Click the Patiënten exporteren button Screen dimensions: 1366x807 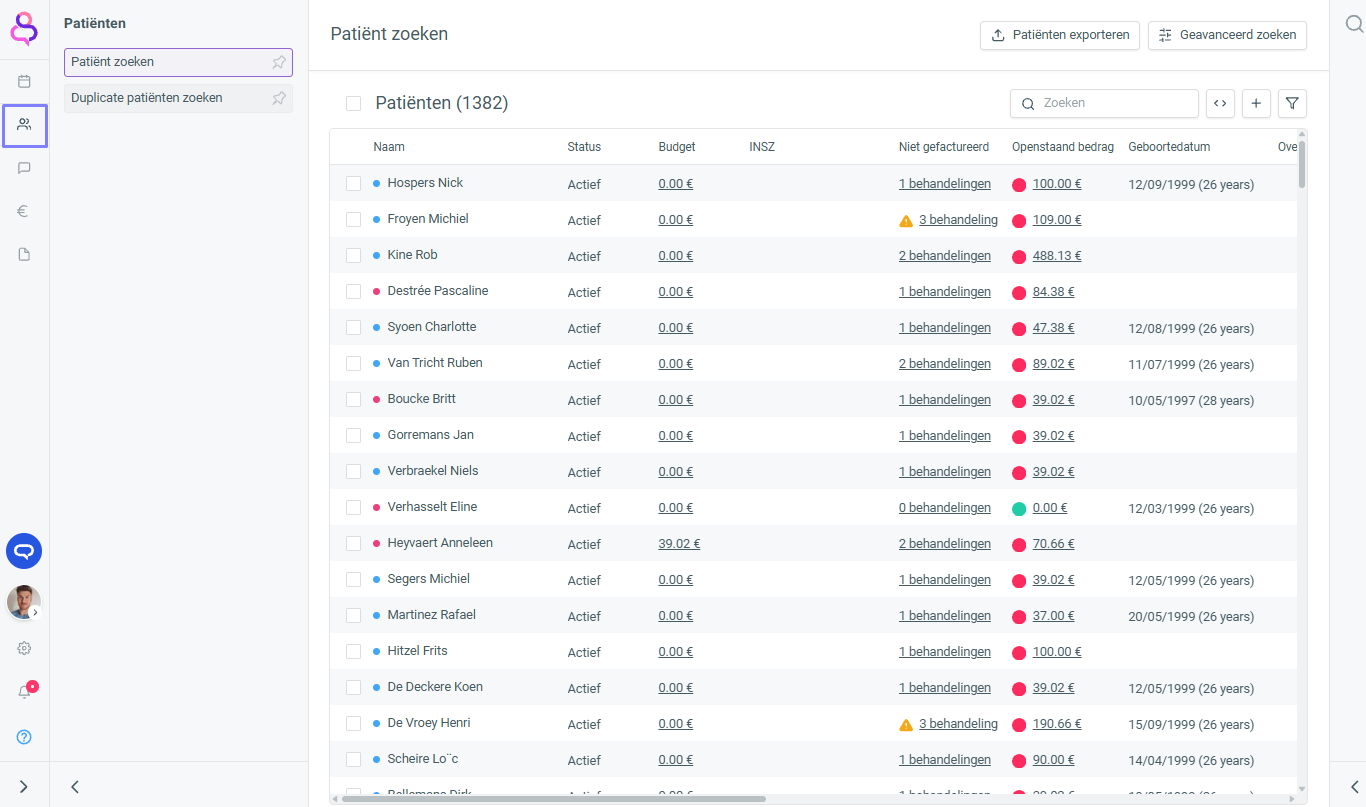tap(1059, 35)
